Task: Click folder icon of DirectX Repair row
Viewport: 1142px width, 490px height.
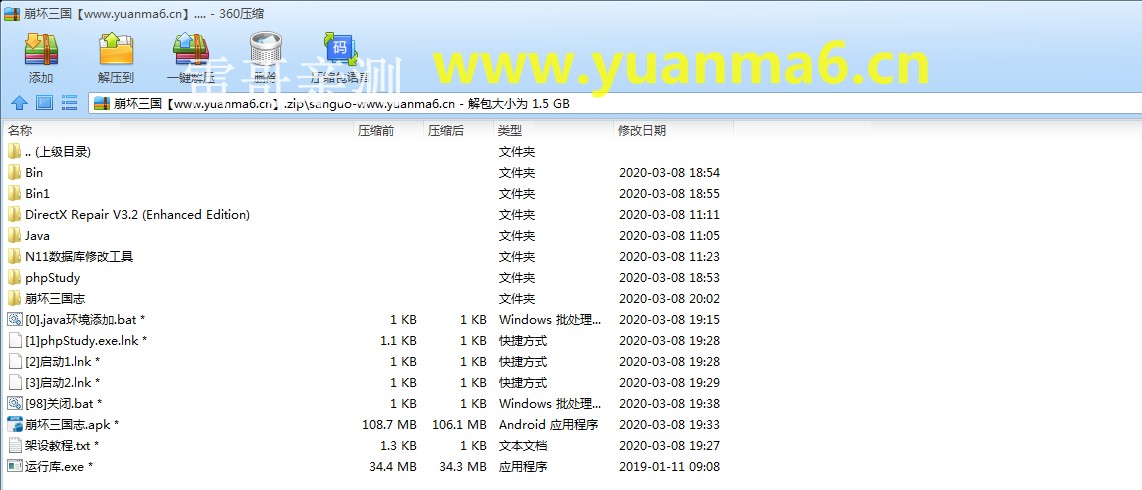Action: tap(15, 215)
